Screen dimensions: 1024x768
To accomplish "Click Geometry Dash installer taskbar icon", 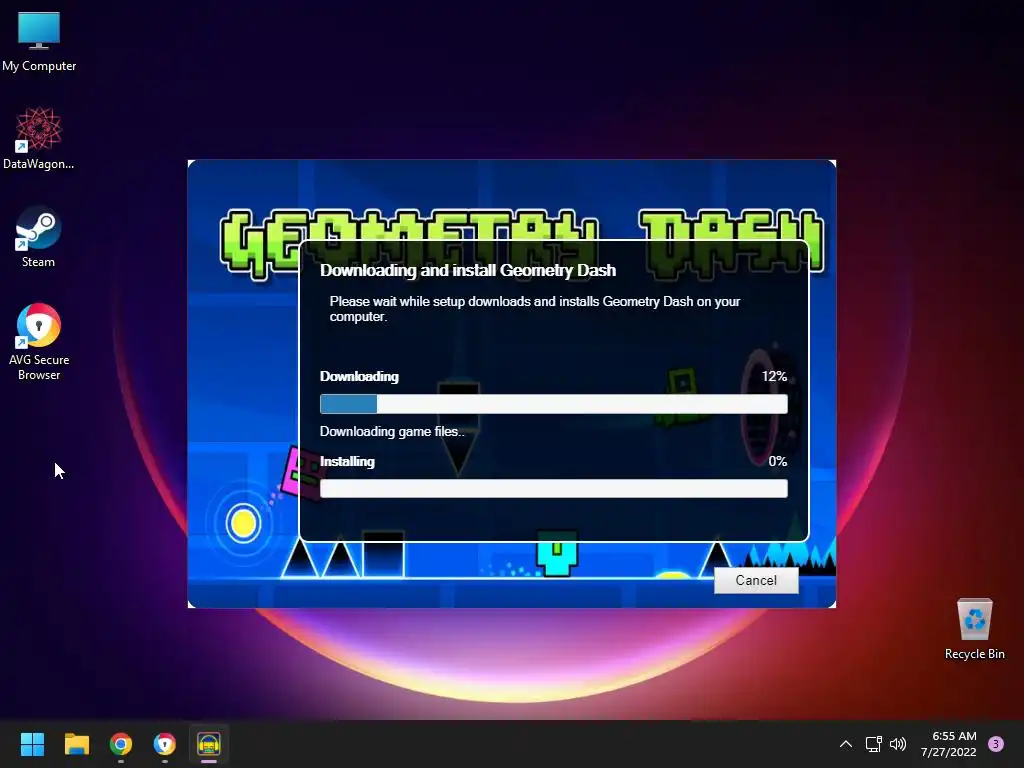I will click(209, 744).
